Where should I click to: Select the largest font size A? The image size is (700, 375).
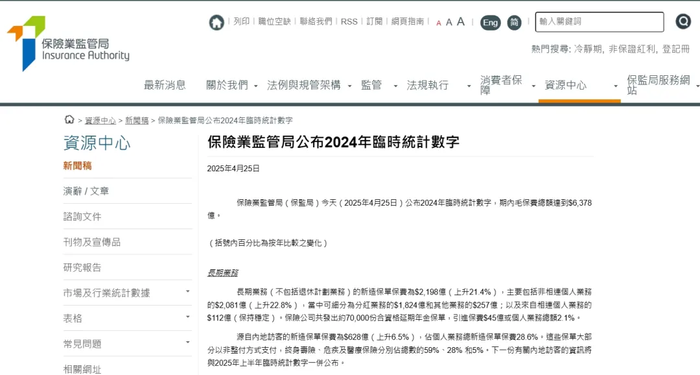(x=461, y=21)
